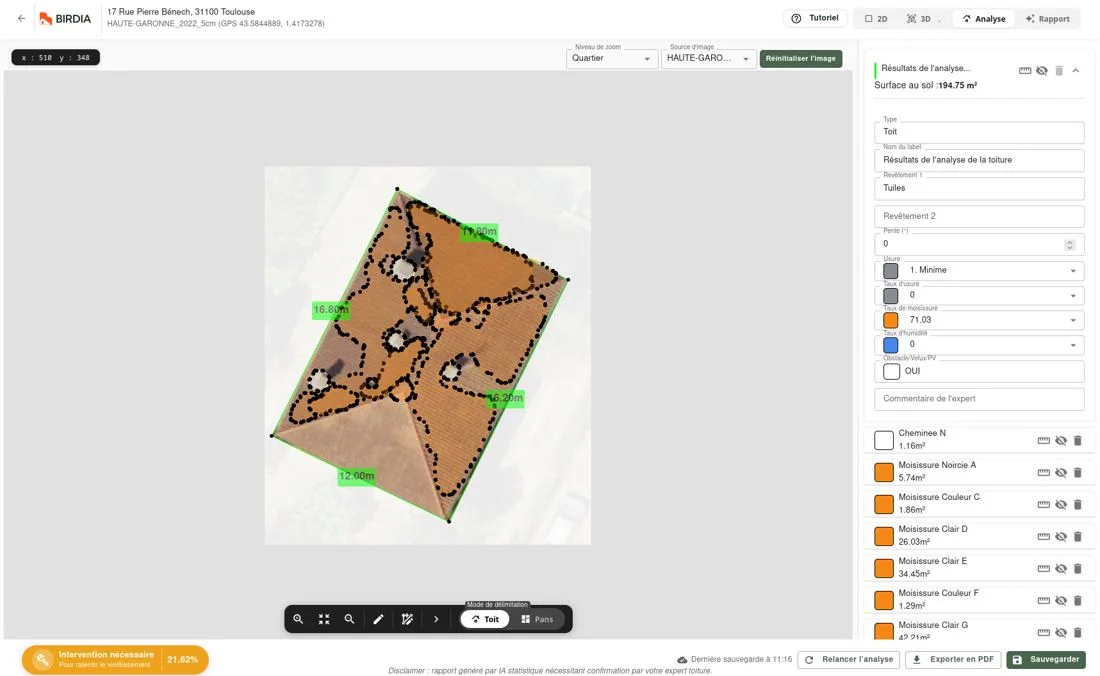Click the Sauvegarder button

pos(1046,660)
